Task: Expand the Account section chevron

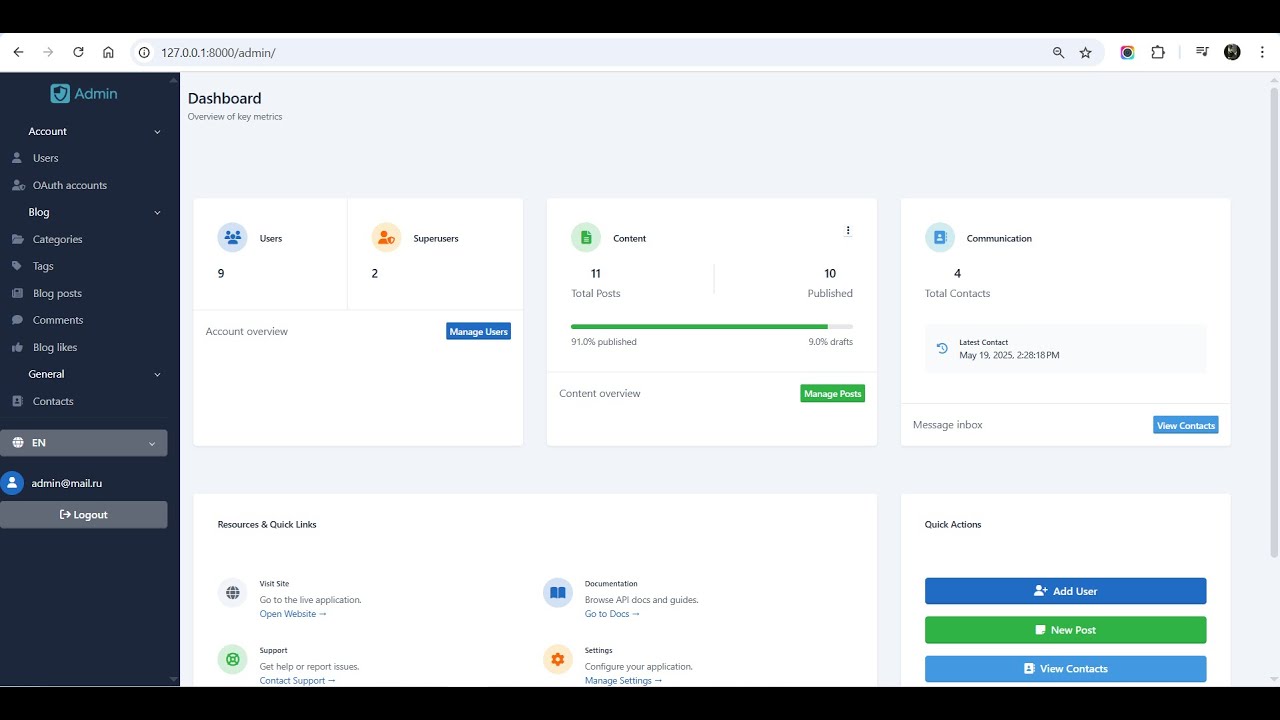Action: pyautogui.click(x=157, y=131)
